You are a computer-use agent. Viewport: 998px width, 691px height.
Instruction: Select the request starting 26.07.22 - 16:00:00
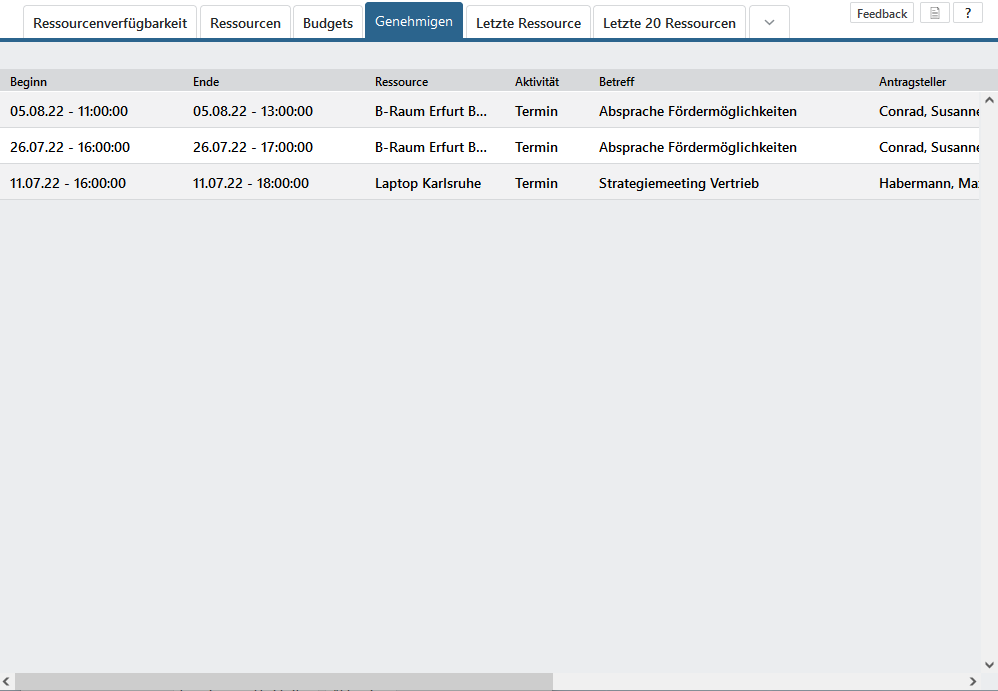pos(69,147)
